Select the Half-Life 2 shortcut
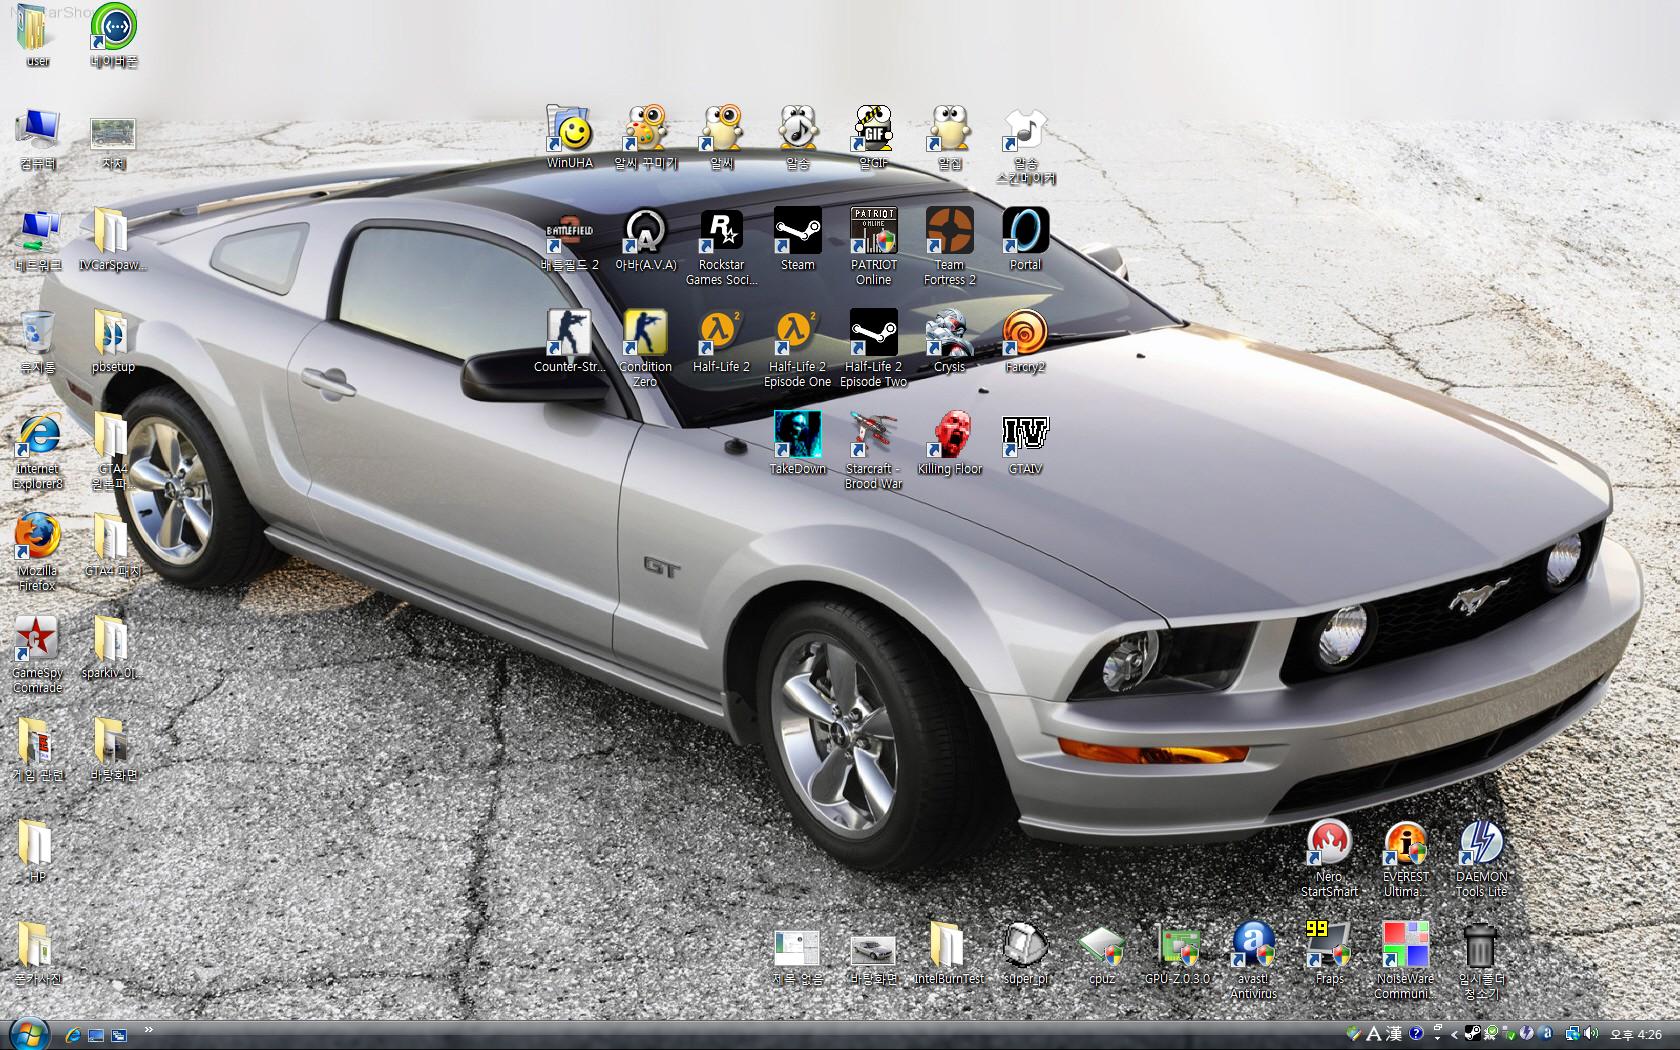 pos(721,334)
